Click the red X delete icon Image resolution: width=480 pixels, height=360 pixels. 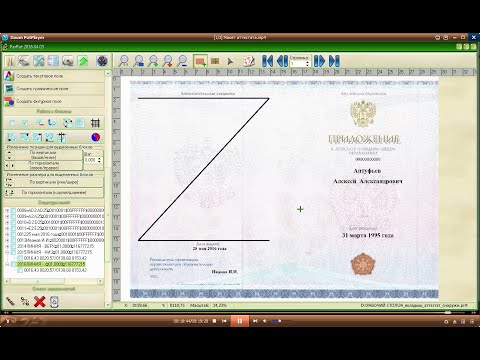(x=39, y=302)
